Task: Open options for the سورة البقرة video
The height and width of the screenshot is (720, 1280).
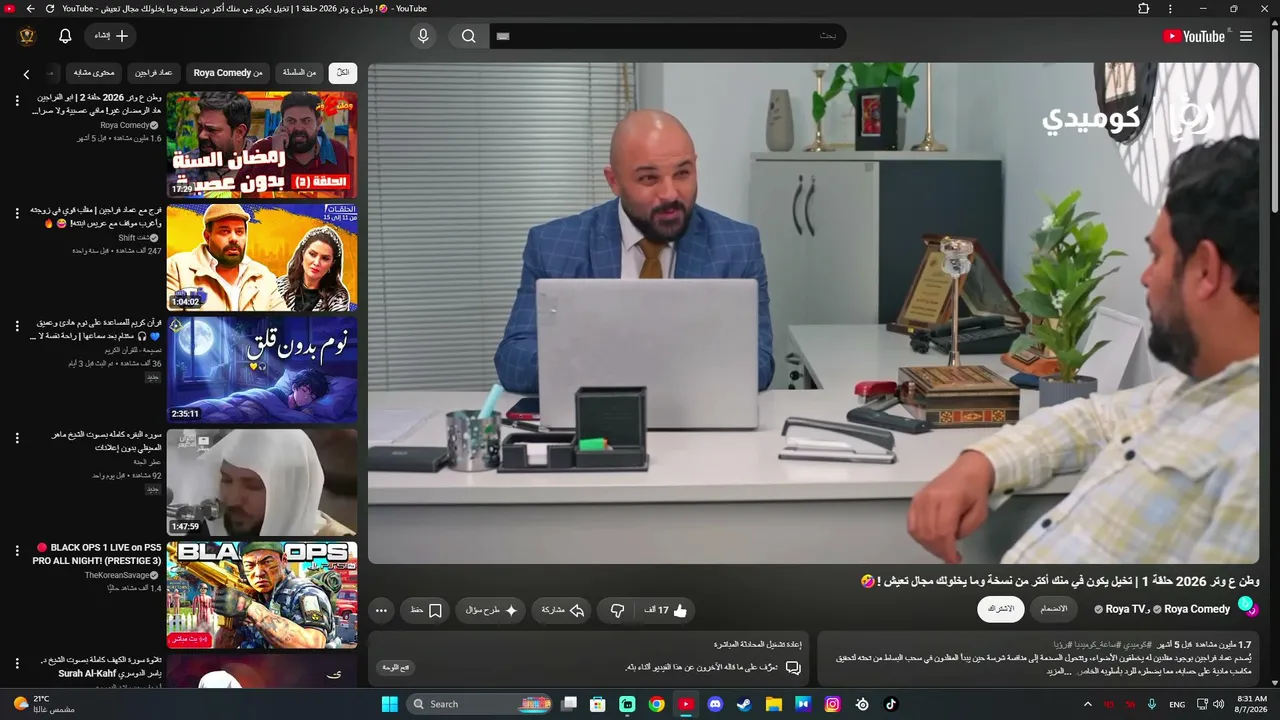Action: (17, 438)
